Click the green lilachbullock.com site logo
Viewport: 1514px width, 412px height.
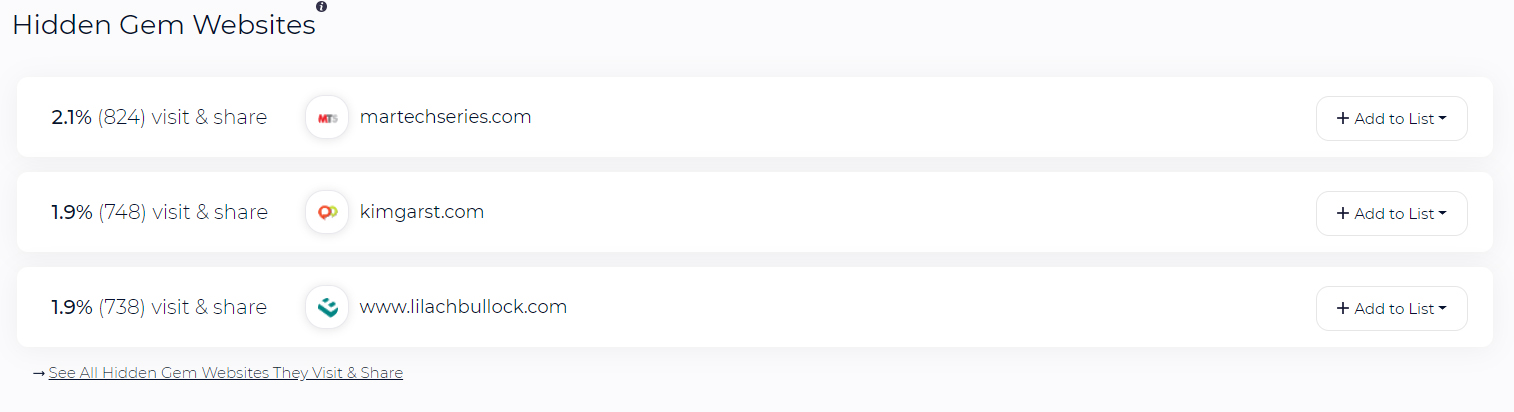coord(327,308)
